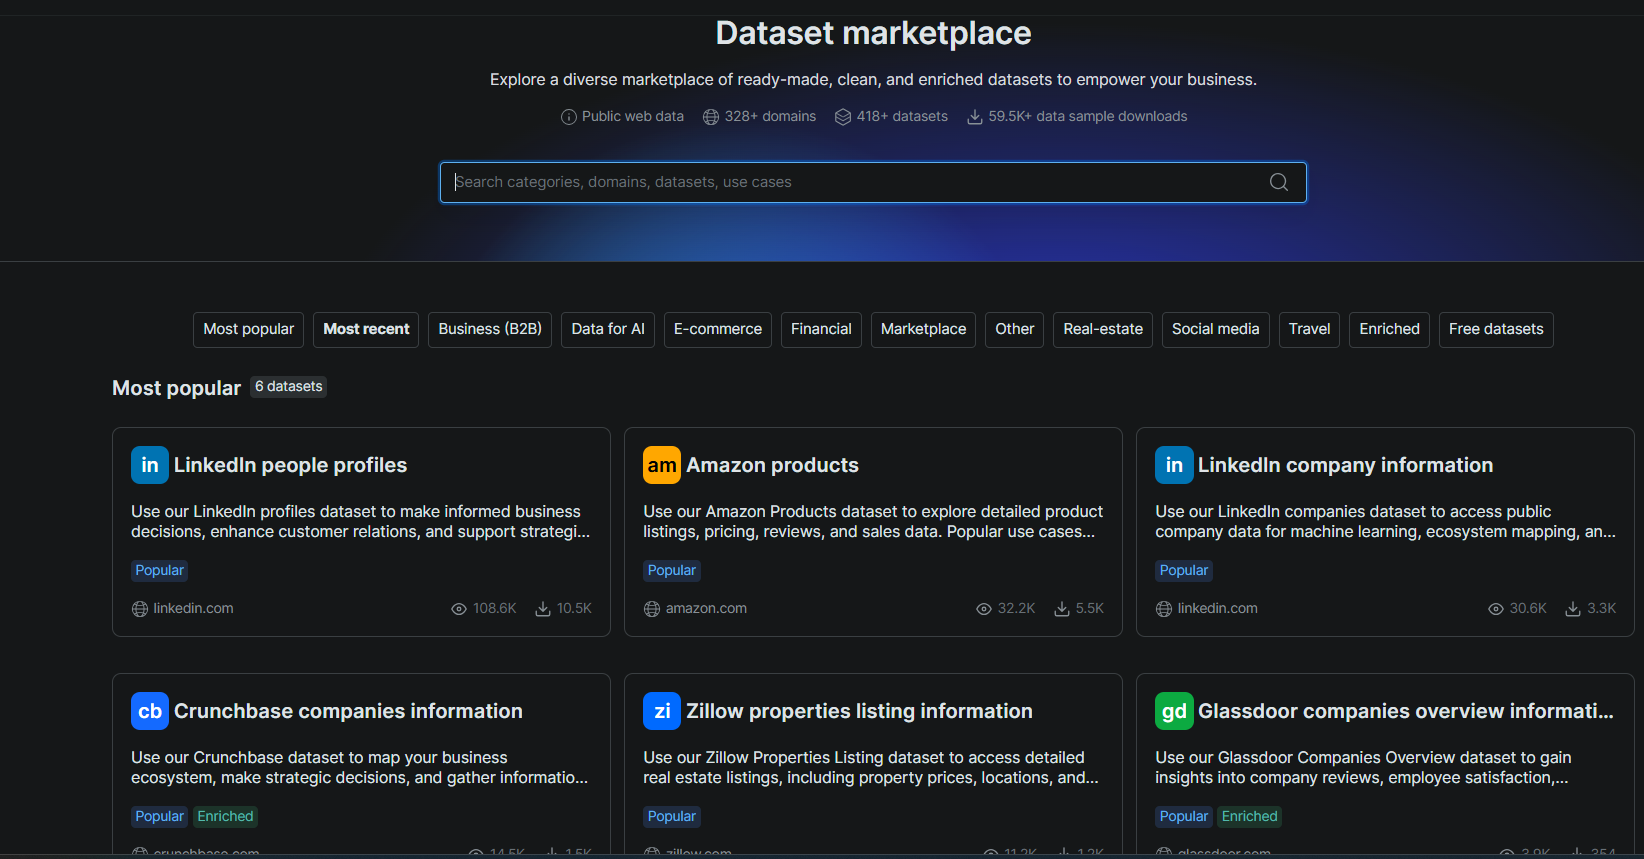1644x859 pixels.
Task: Click the Amazon products card description text
Action: [x=873, y=521]
